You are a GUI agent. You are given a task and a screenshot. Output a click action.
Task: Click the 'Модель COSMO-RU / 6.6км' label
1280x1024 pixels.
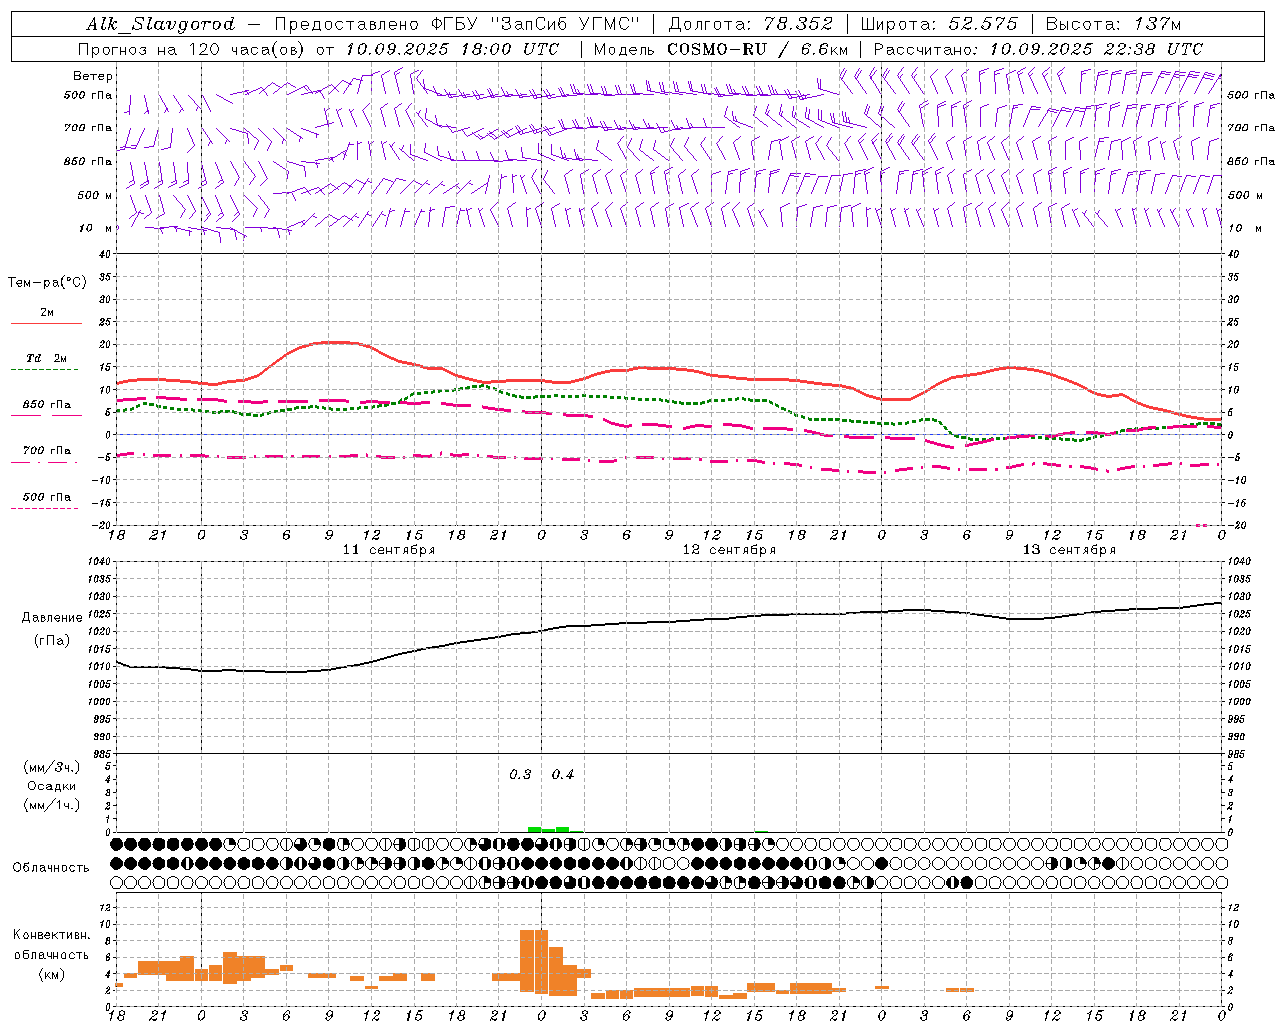721,49
